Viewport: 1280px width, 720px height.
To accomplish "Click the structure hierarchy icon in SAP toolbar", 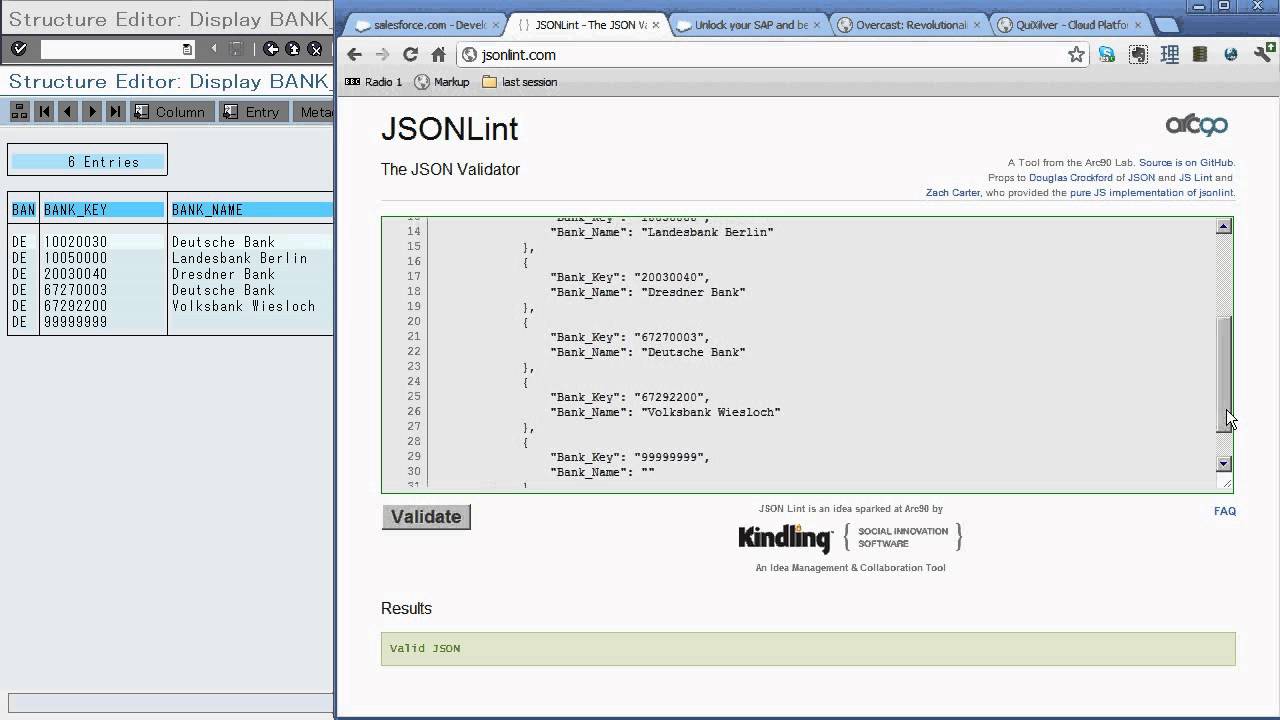I will (19, 112).
